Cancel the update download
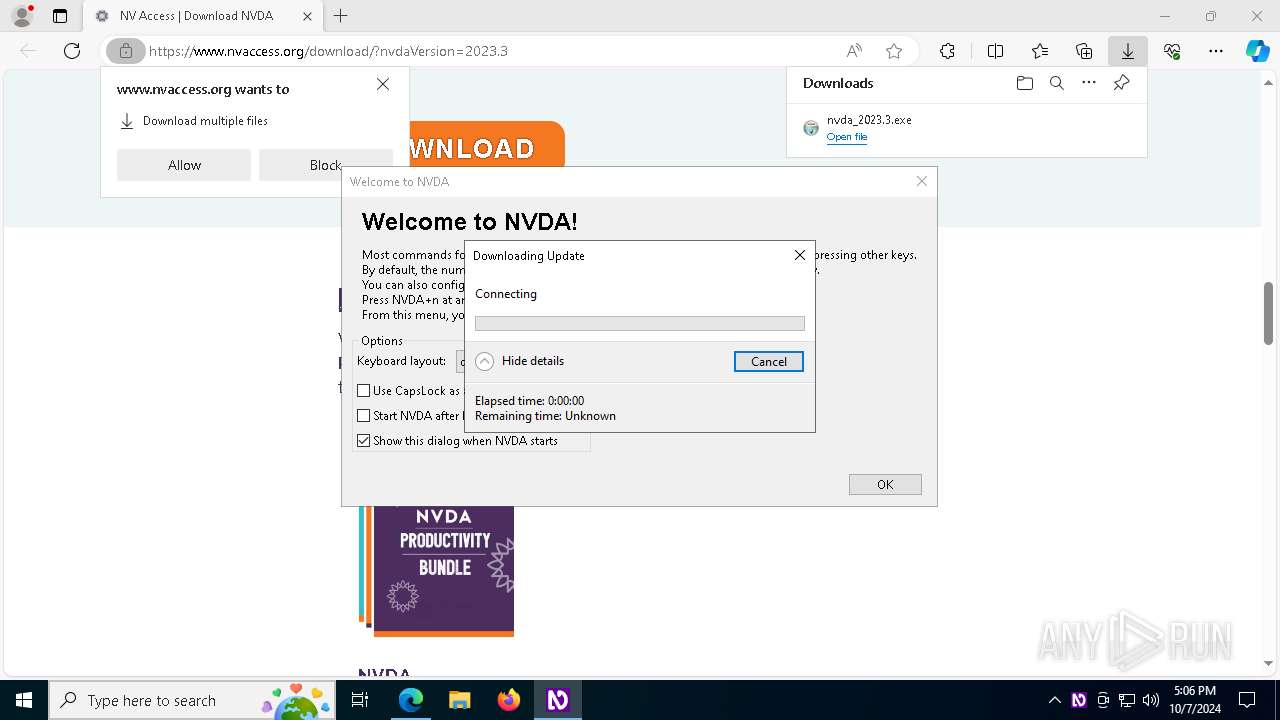The height and width of the screenshot is (720, 1280). click(x=769, y=361)
